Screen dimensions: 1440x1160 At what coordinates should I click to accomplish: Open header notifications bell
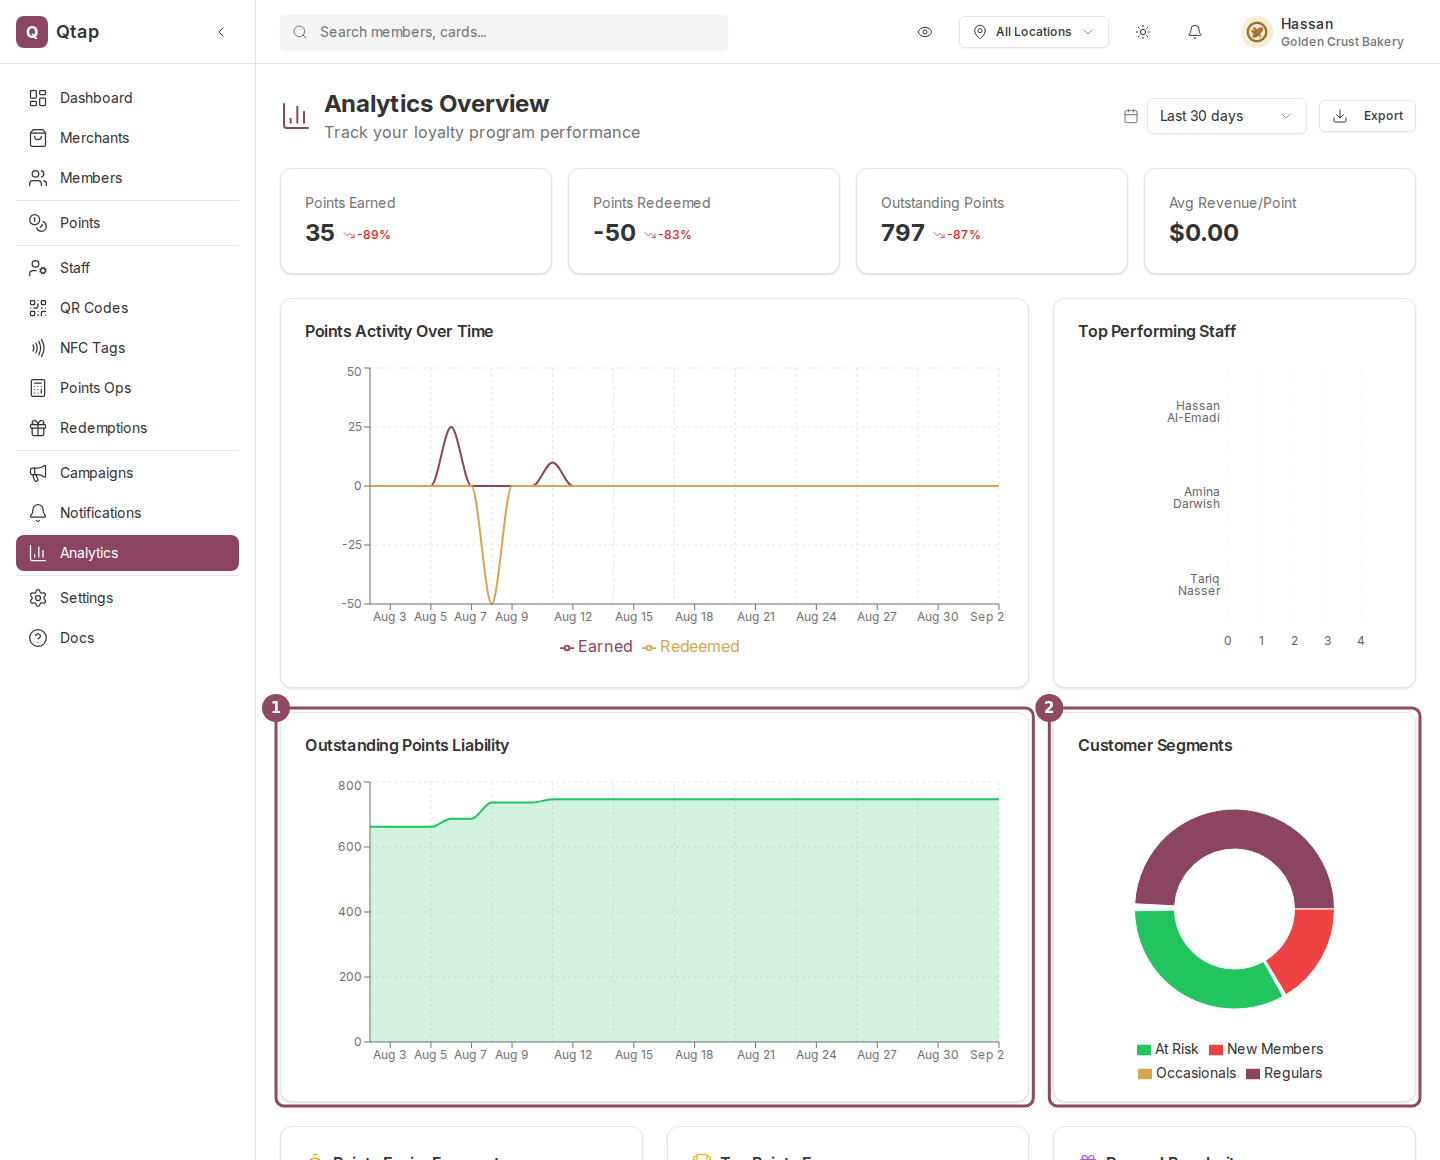tap(1195, 32)
